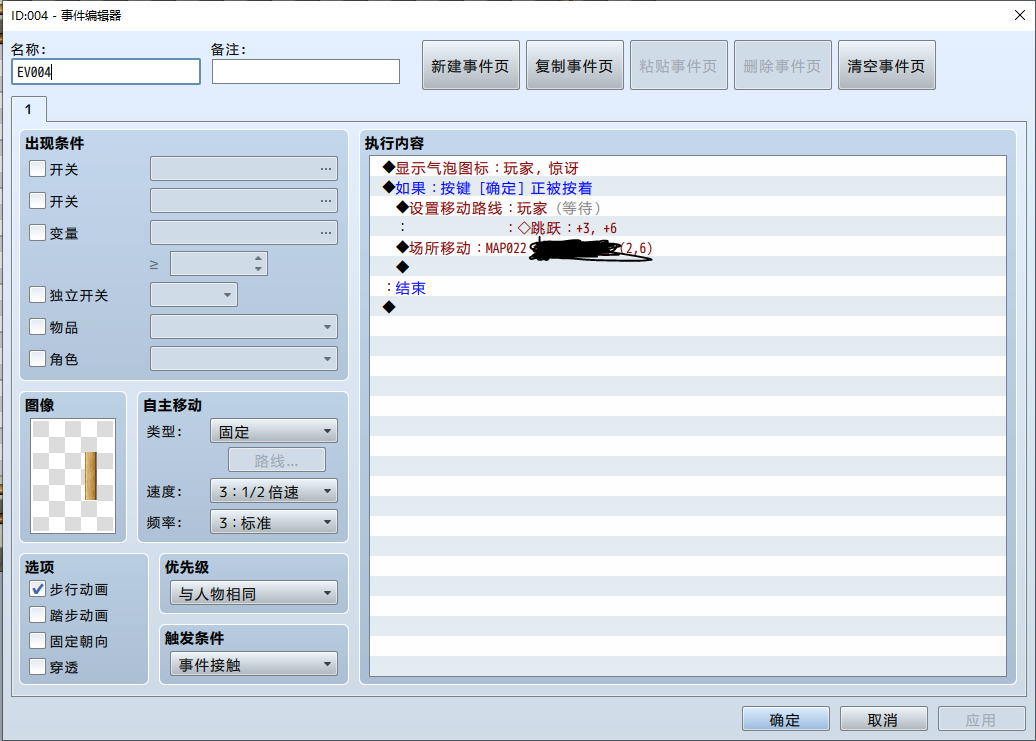This screenshot has width=1036, height=741.
Task: Click the ellipsis in first 开关 selector
Action: pyautogui.click(x=326, y=169)
